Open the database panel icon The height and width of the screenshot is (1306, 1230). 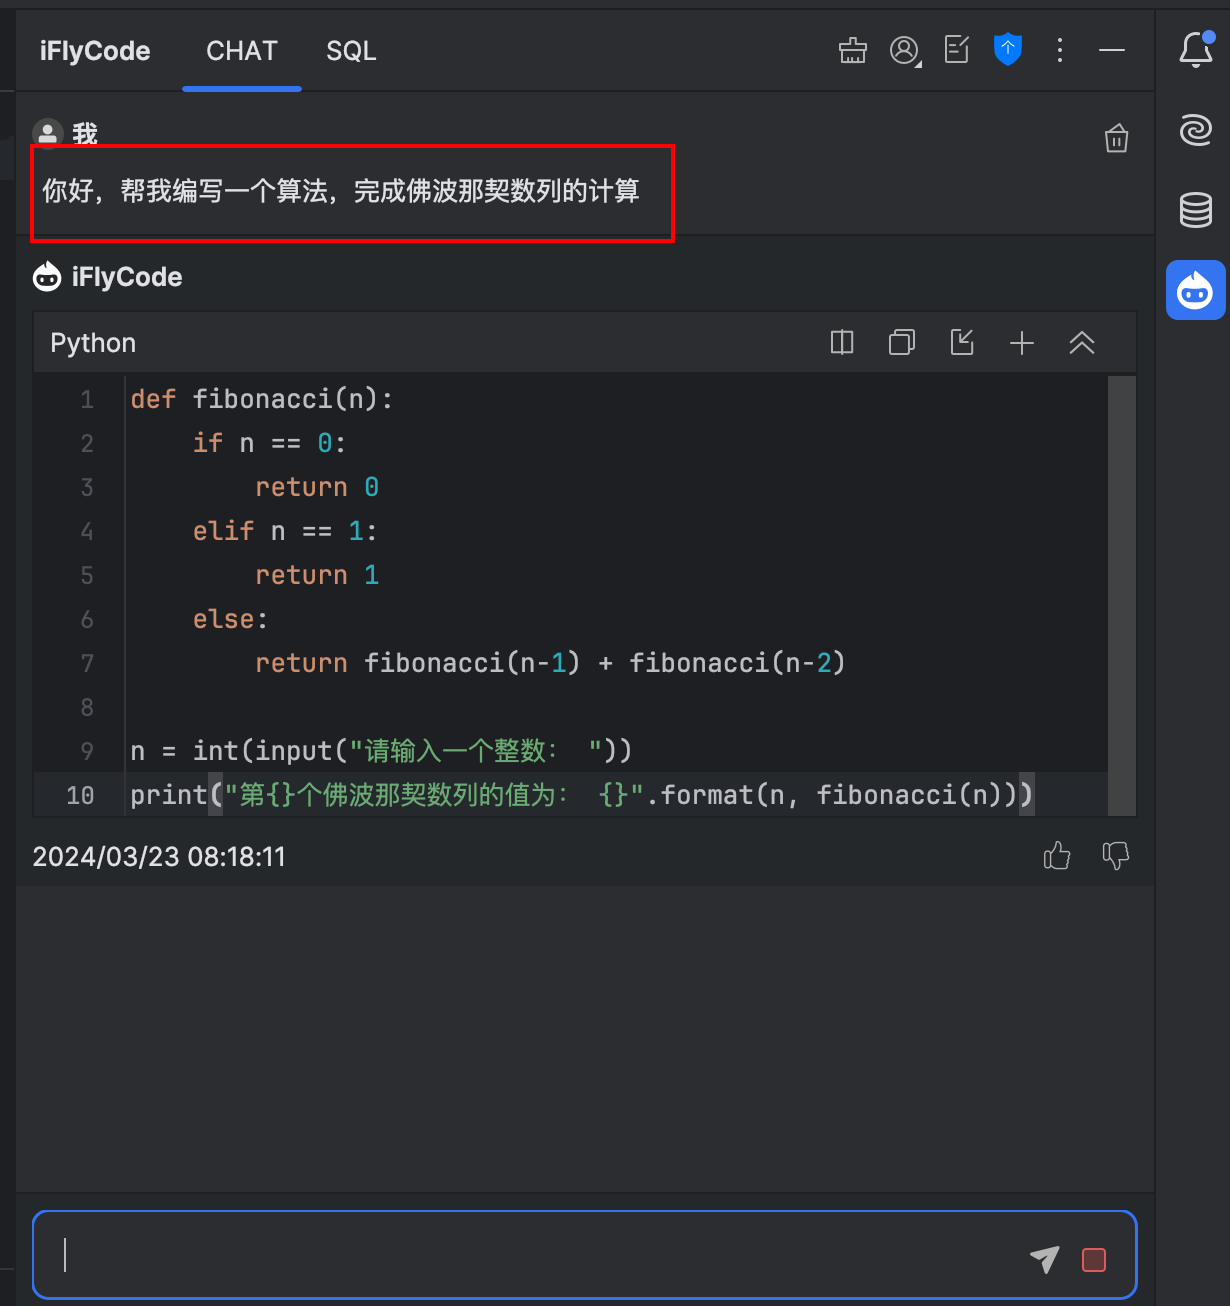(x=1196, y=211)
